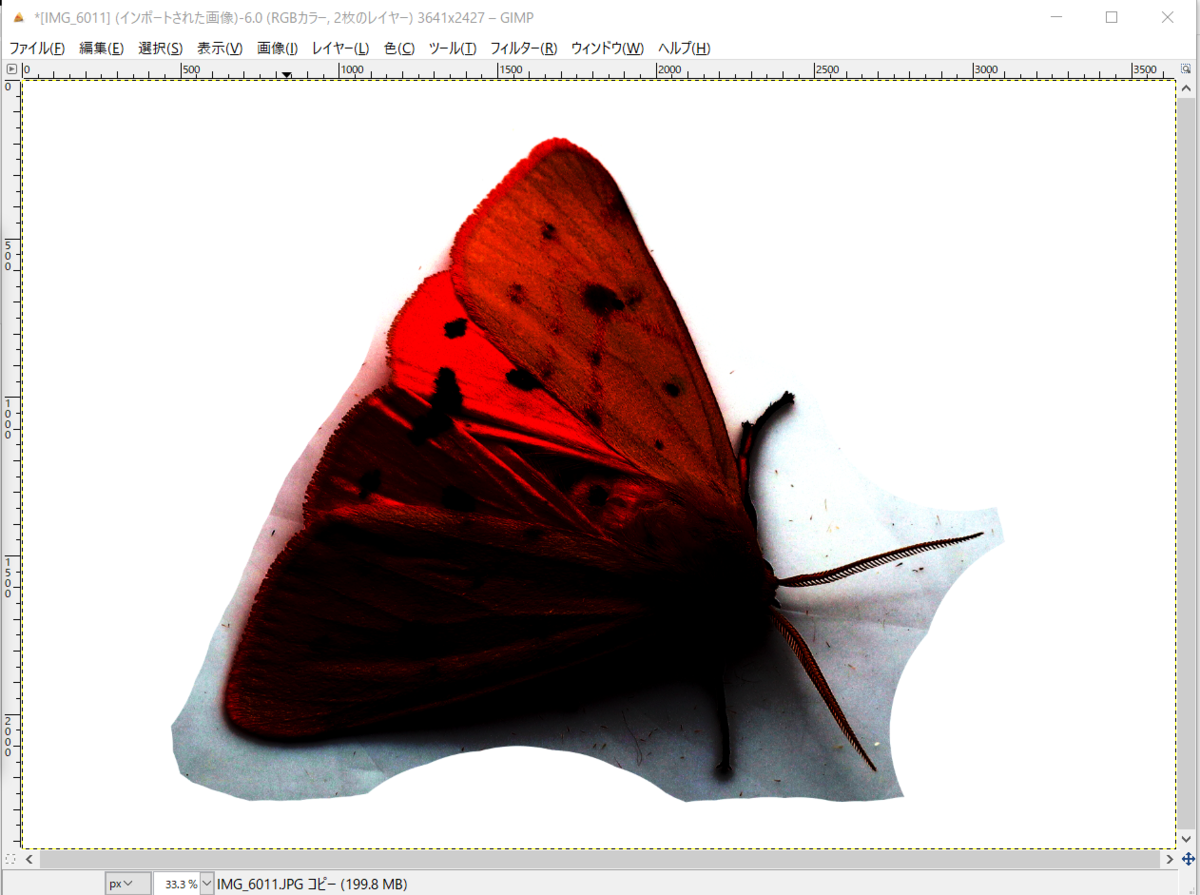The width and height of the screenshot is (1200, 895).
Task: Click the GIMP app icon in title bar
Action: tap(19, 17)
